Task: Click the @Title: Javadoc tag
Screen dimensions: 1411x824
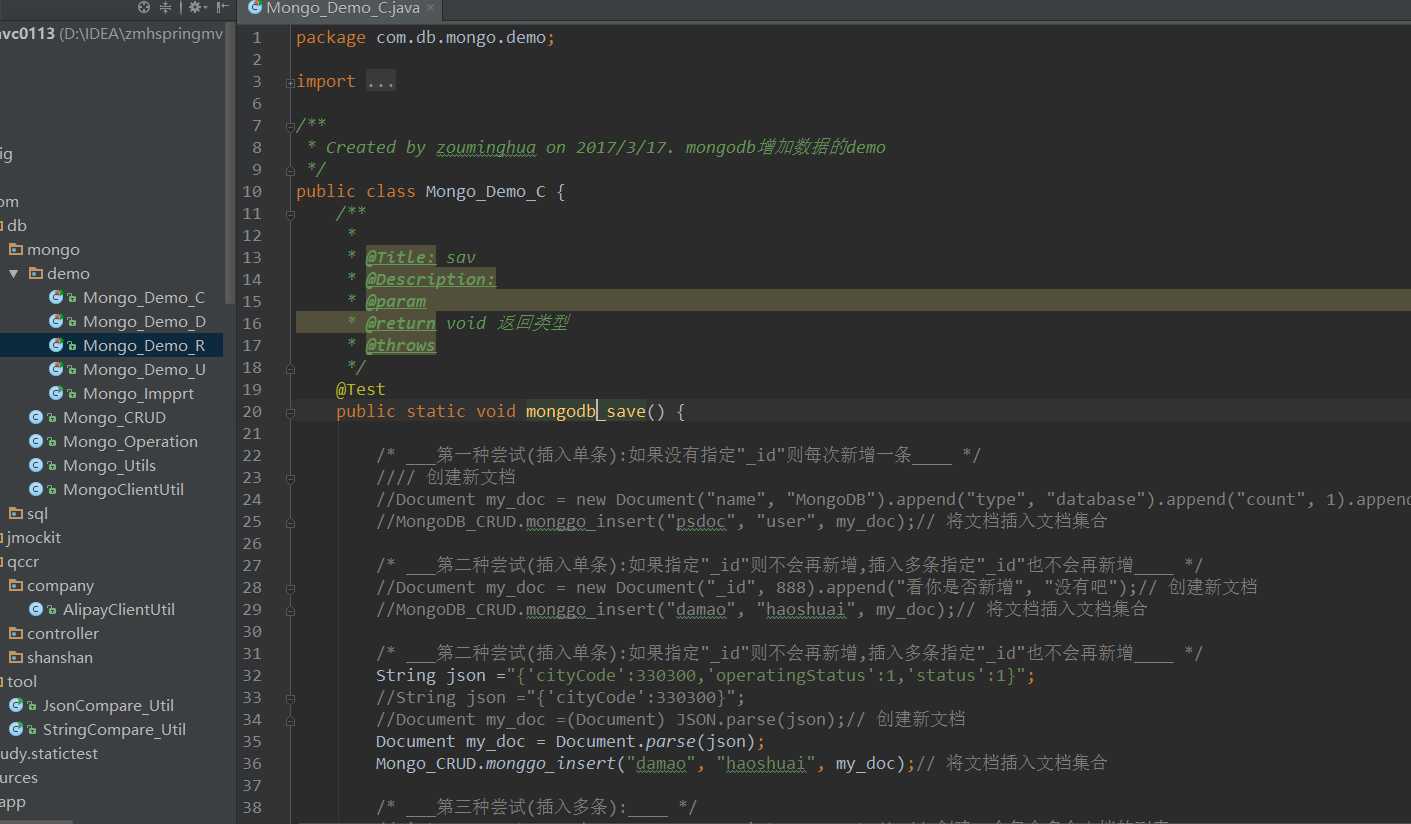Action: (401, 257)
